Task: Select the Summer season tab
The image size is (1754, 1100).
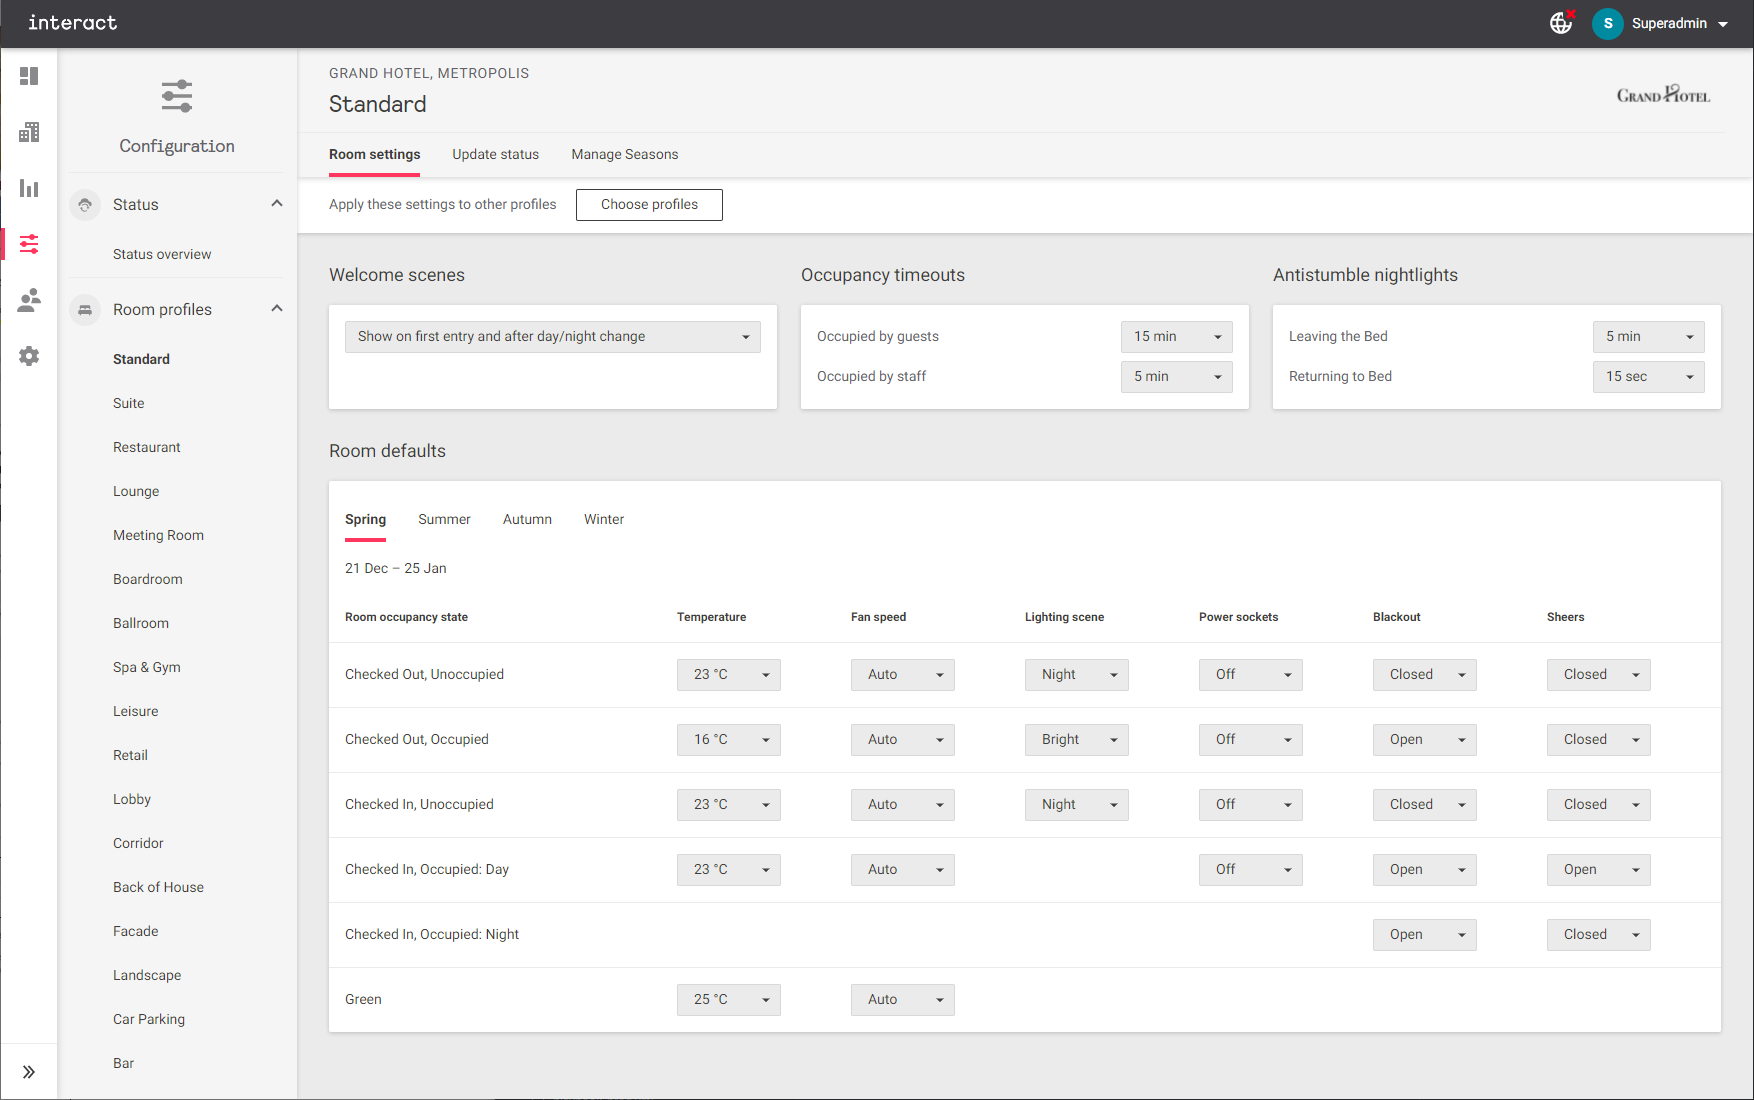Action: [x=444, y=519]
